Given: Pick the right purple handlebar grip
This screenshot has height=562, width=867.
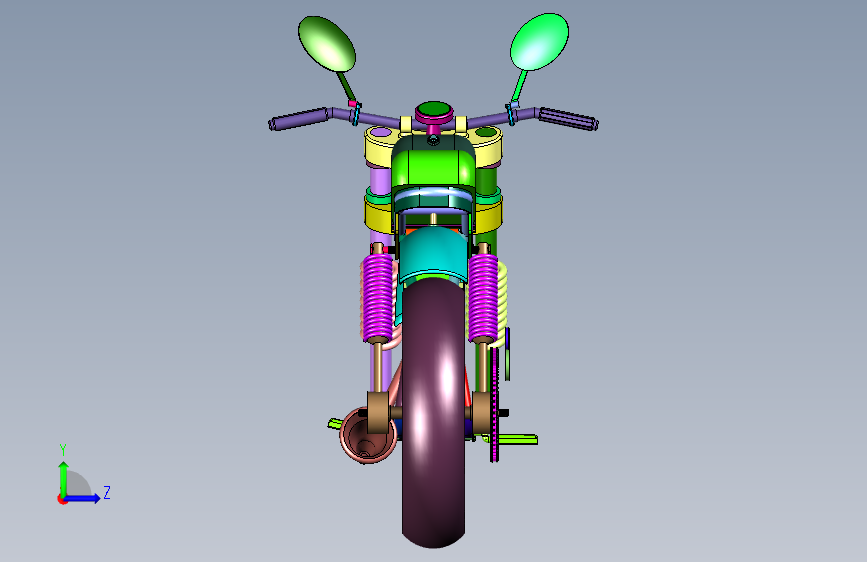Looking at the screenshot, I should tap(568, 119).
